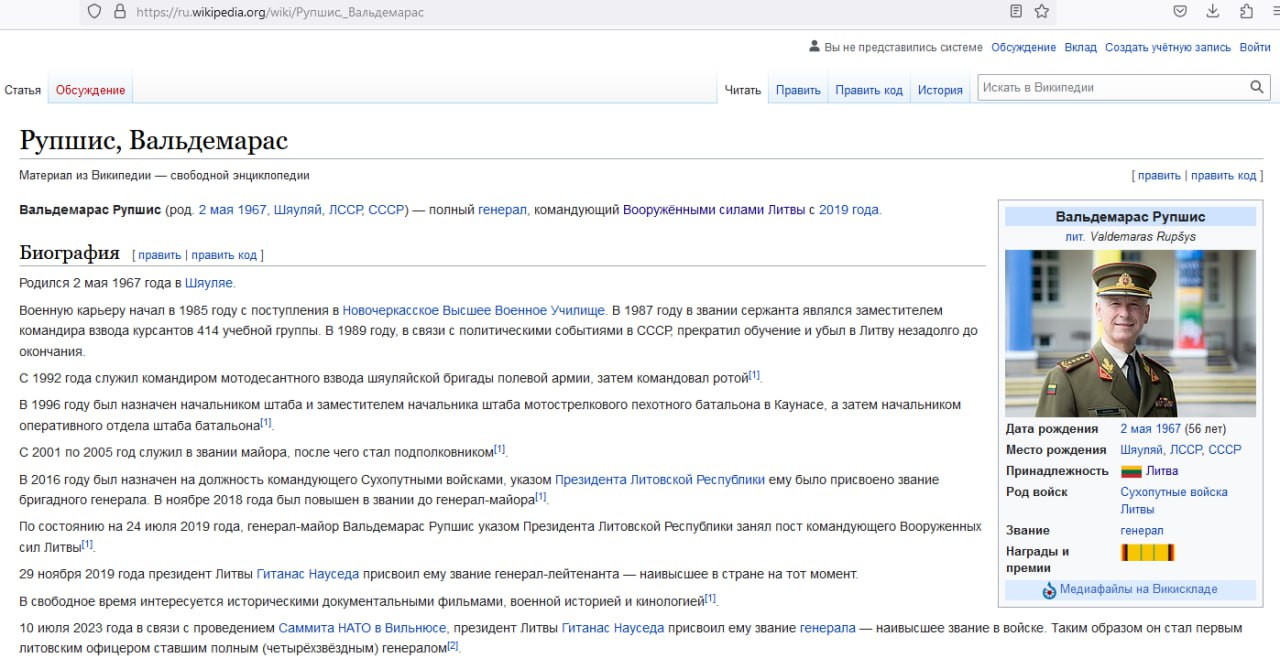The image size is (1280, 669).
Task: Toggle reader view icon in address bar
Action: coord(1016,12)
